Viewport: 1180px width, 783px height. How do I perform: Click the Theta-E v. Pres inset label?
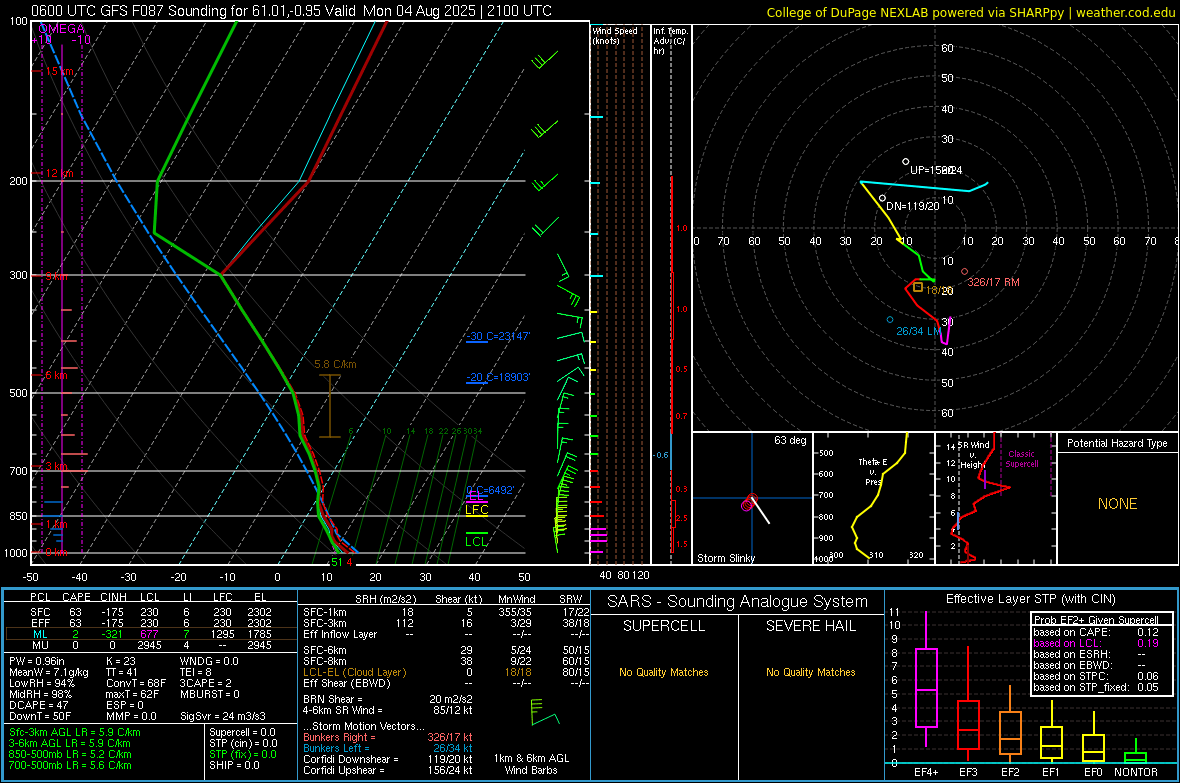click(872, 471)
